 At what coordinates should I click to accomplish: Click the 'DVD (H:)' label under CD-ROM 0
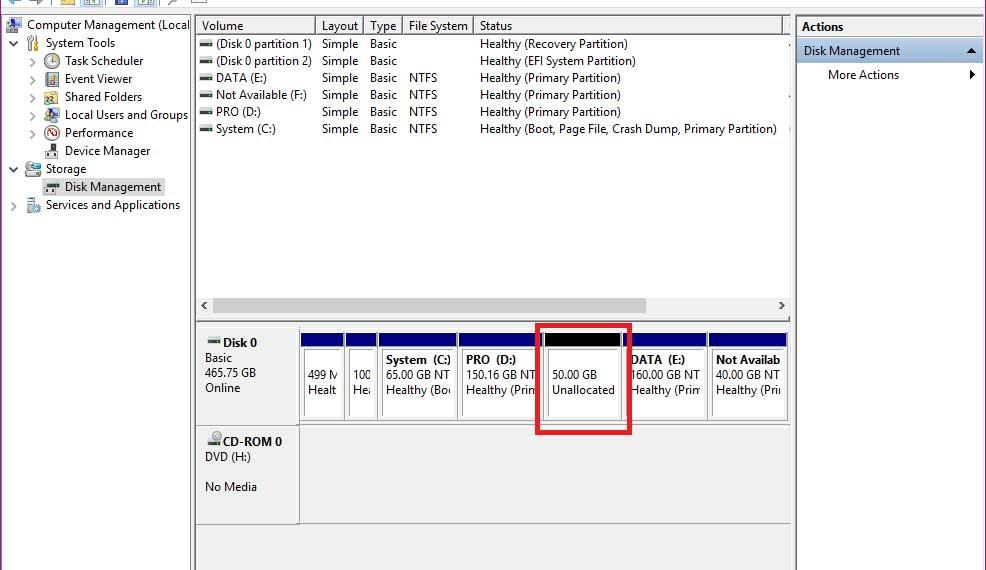pos(228,457)
